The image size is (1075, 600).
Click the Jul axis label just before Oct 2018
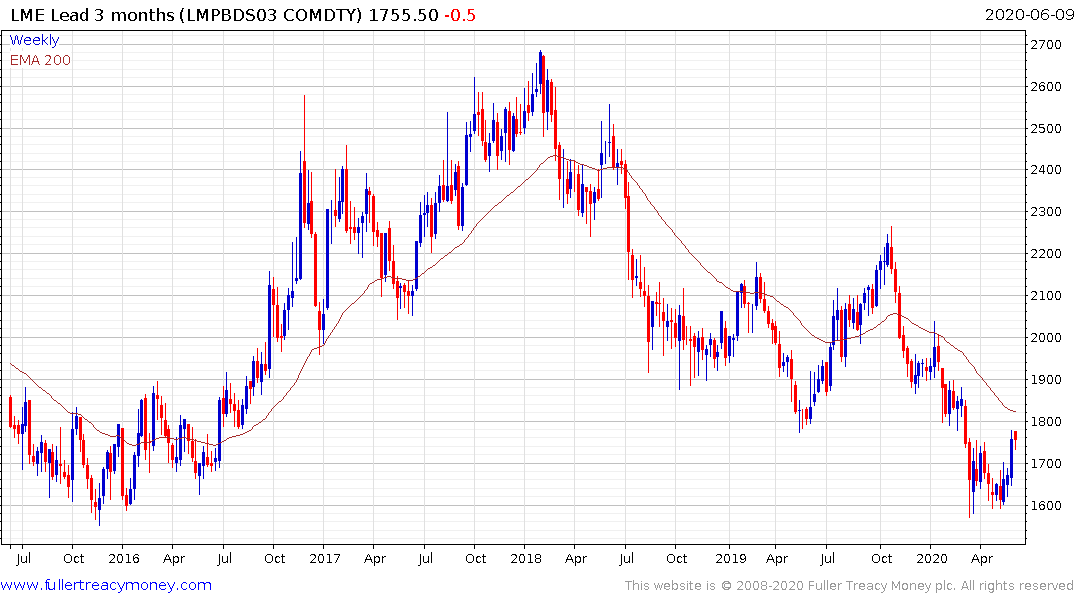pyautogui.click(x=626, y=558)
